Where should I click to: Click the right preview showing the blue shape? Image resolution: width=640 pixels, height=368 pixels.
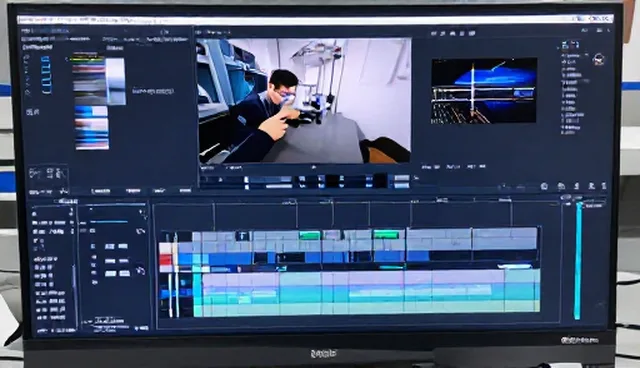point(484,91)
